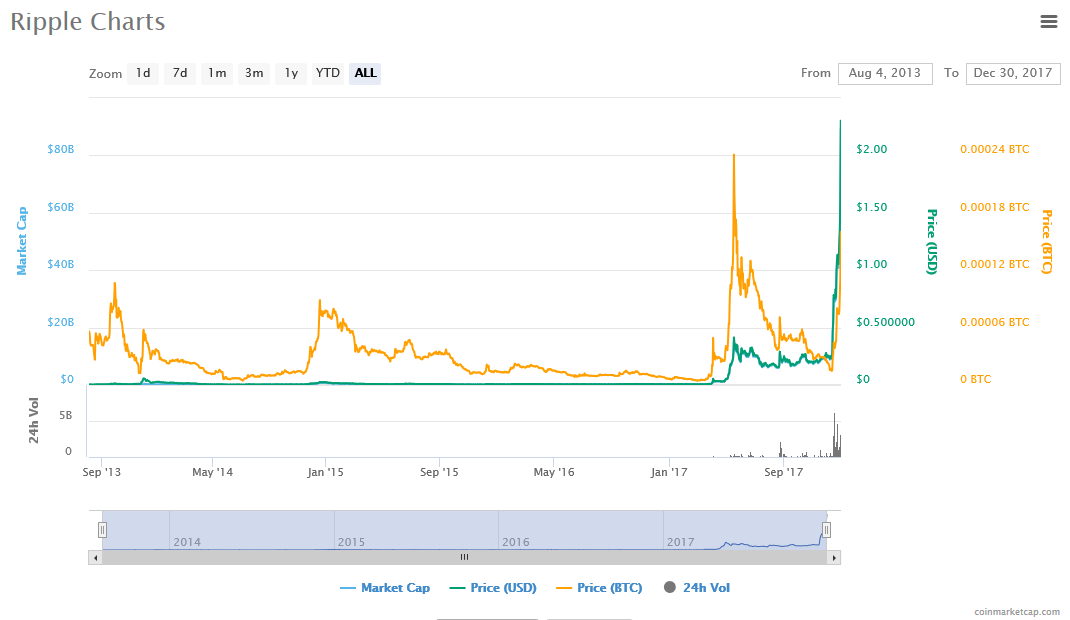Click the 0 BTC axis label
1070x620 pixels.
point(976,380)
